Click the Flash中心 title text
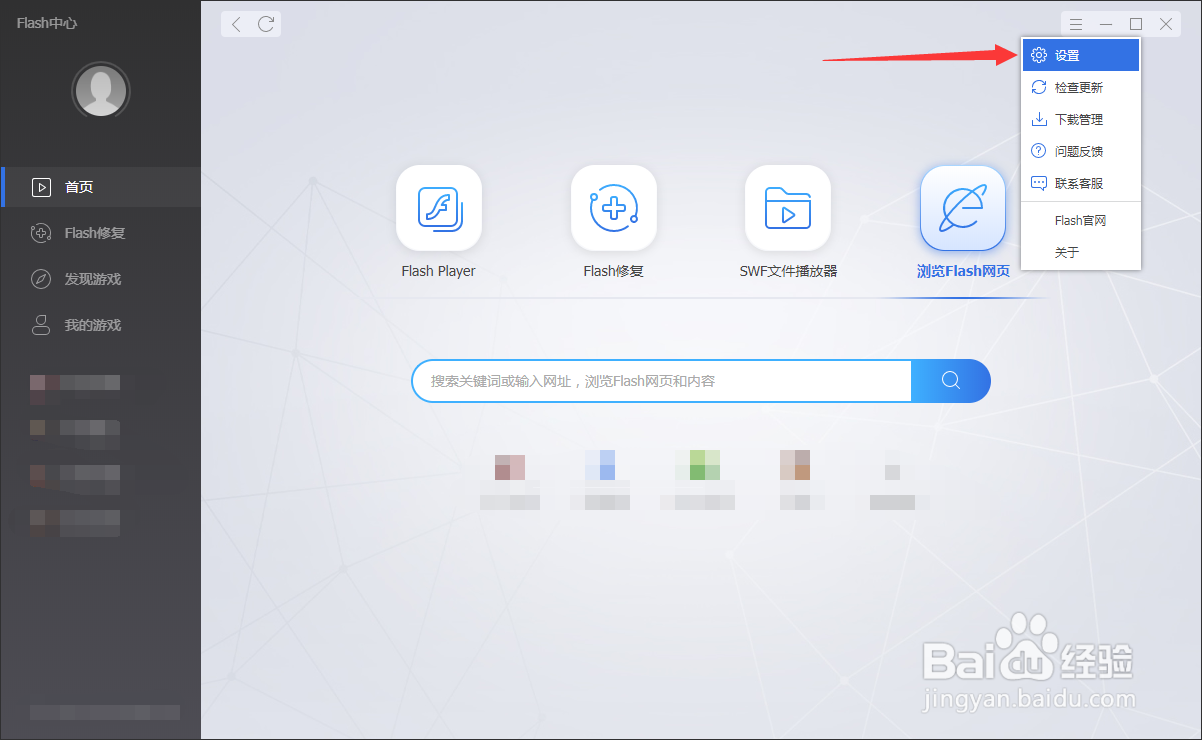1202x740 pixels. (x=46, y=22)
